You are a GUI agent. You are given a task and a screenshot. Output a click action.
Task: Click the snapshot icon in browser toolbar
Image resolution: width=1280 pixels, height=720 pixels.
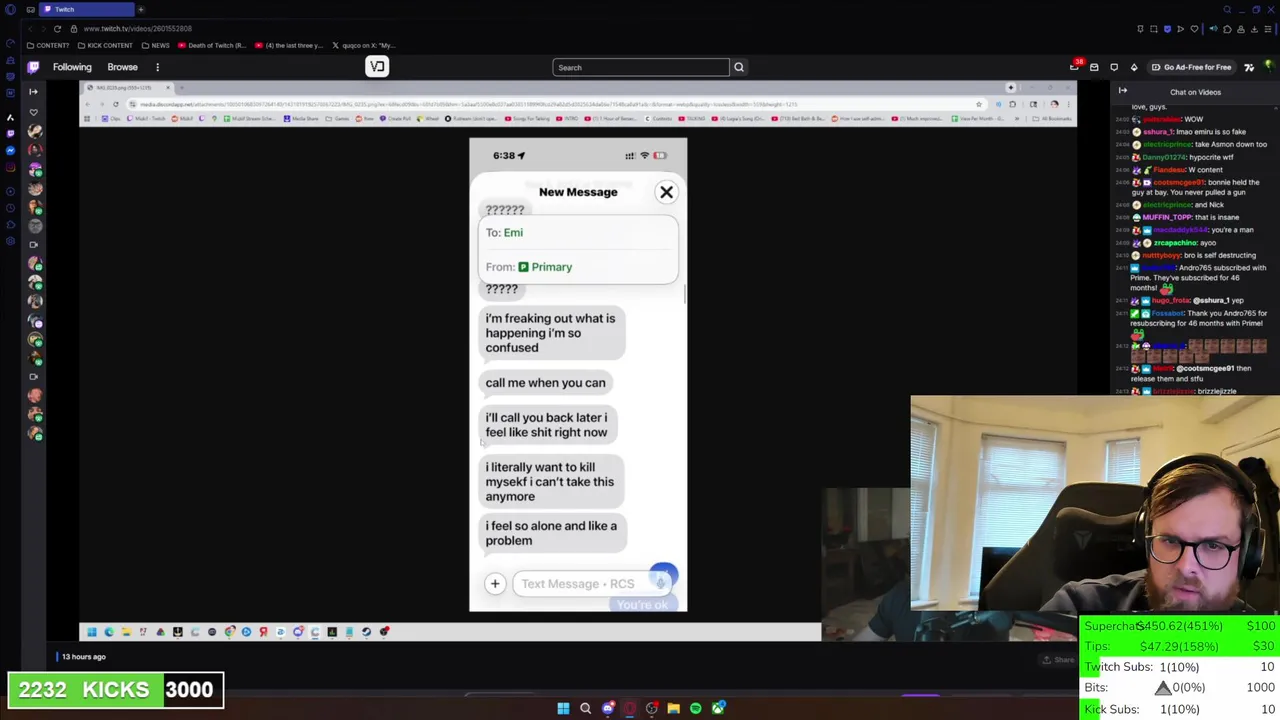[1153, 29]
